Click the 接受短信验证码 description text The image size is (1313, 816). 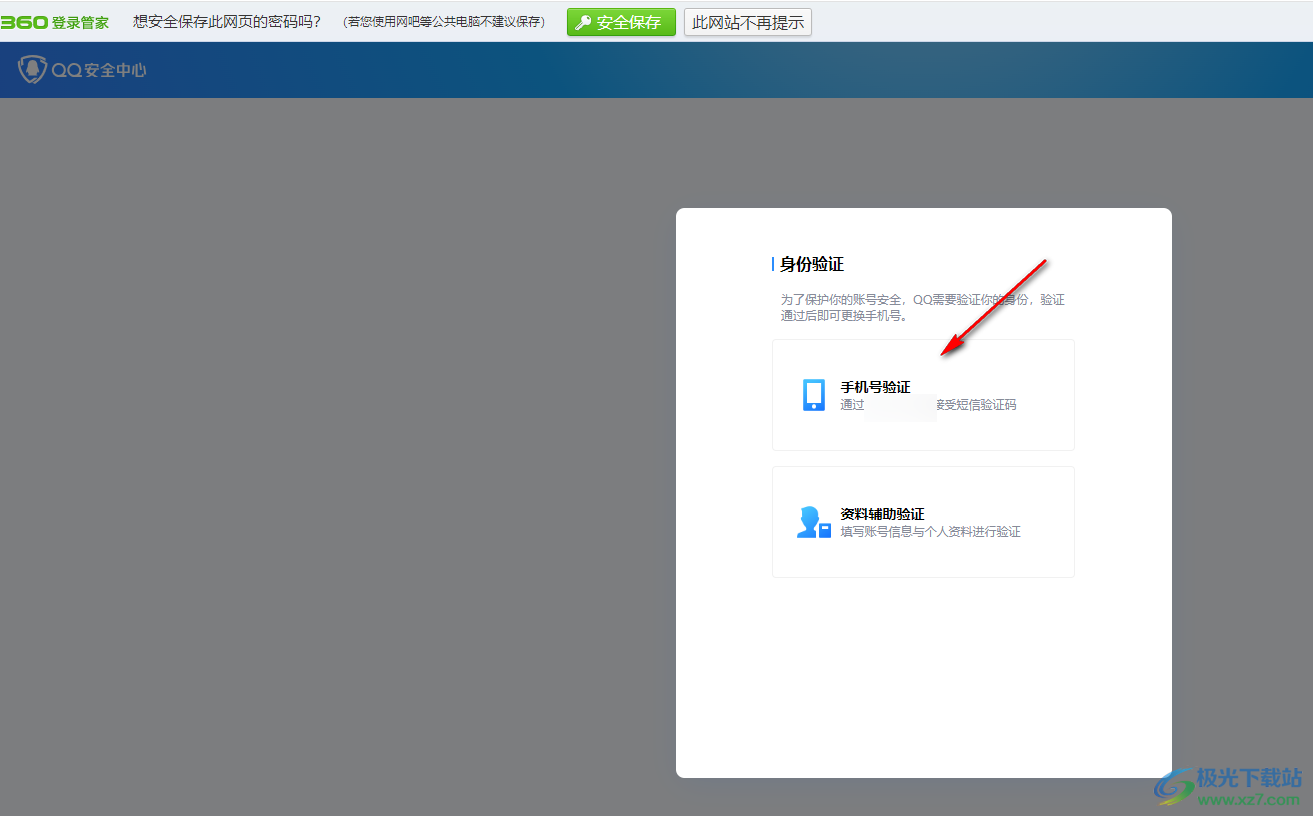pos(976,405)
